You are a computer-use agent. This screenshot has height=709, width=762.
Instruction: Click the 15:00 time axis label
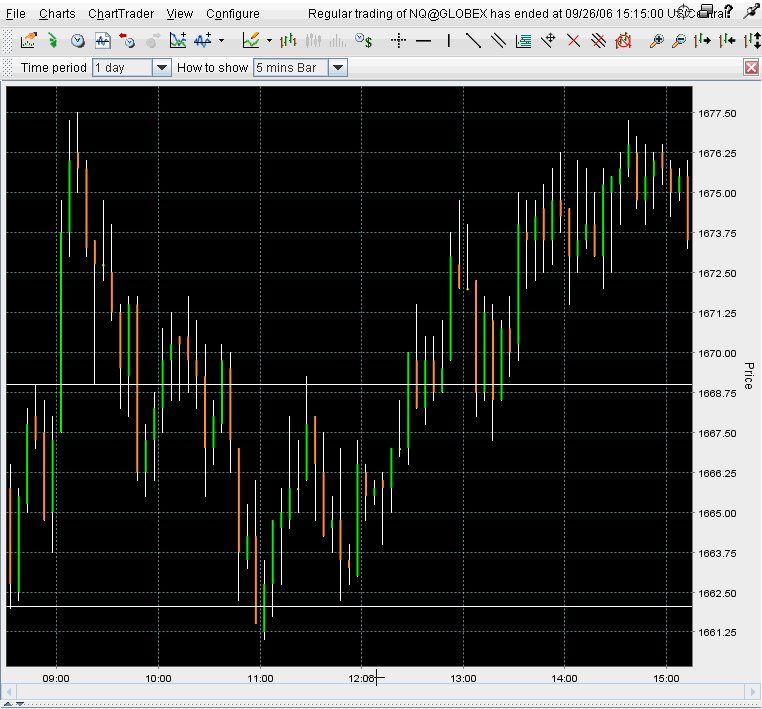(x=666, y=678)
